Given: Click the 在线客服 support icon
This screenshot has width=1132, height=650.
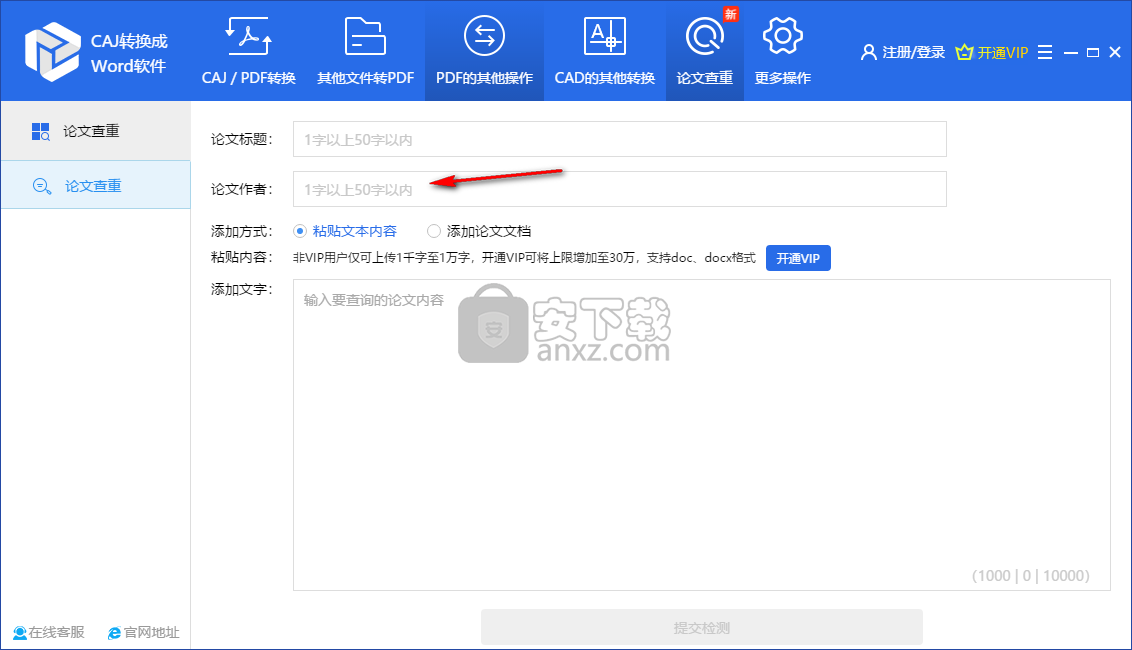Looking at the screenshot, I should point(19,633).
